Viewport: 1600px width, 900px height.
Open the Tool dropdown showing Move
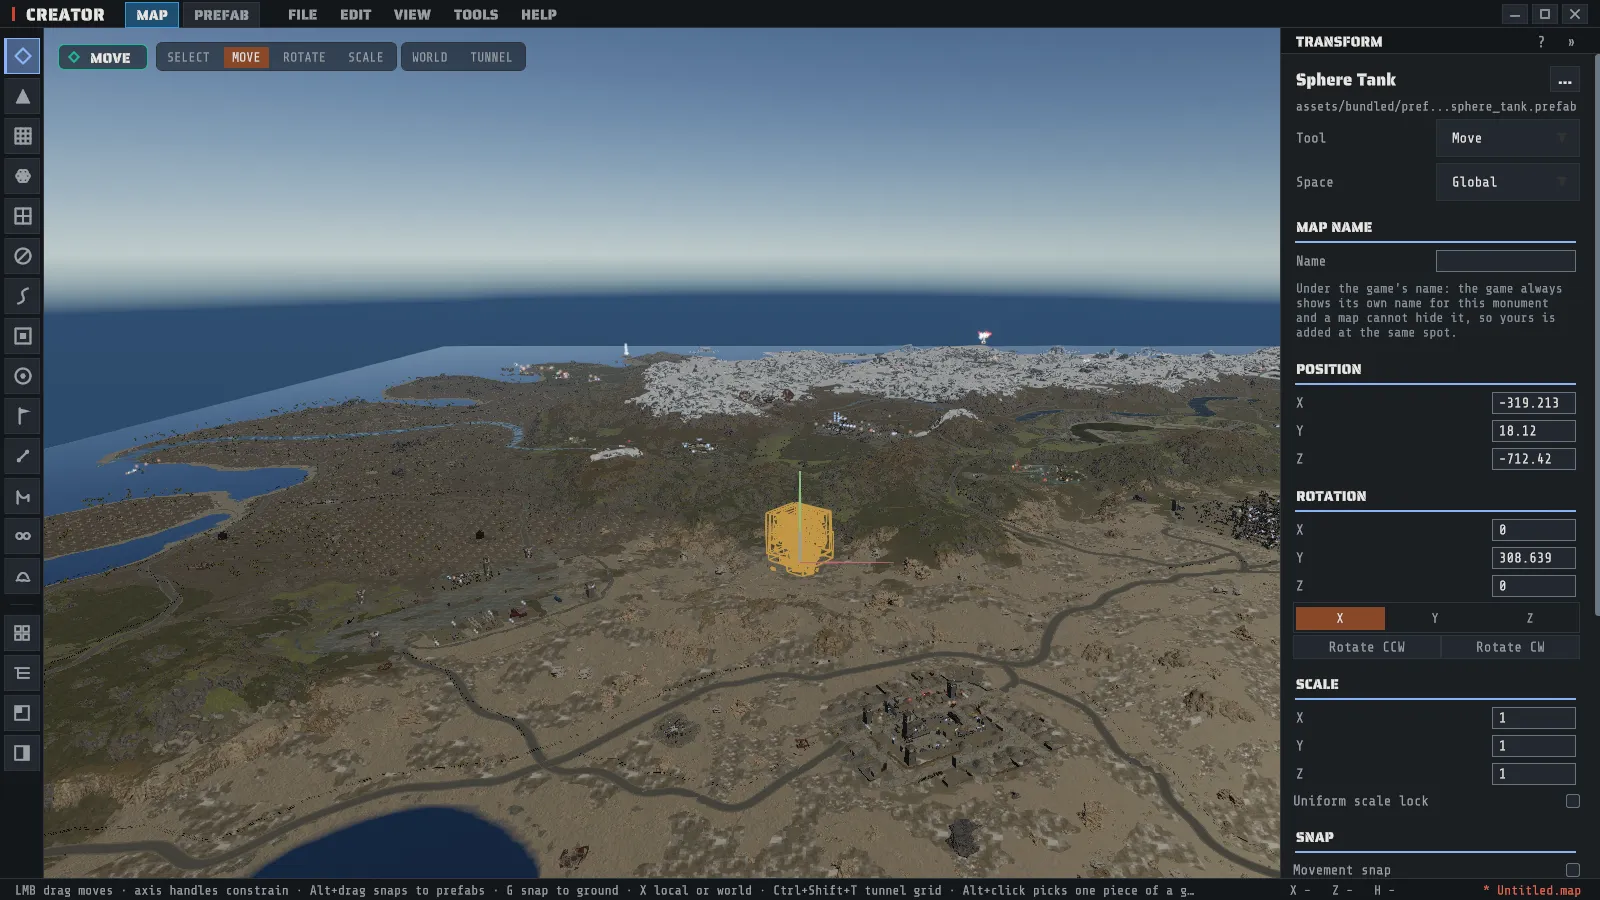(1507, 138)
